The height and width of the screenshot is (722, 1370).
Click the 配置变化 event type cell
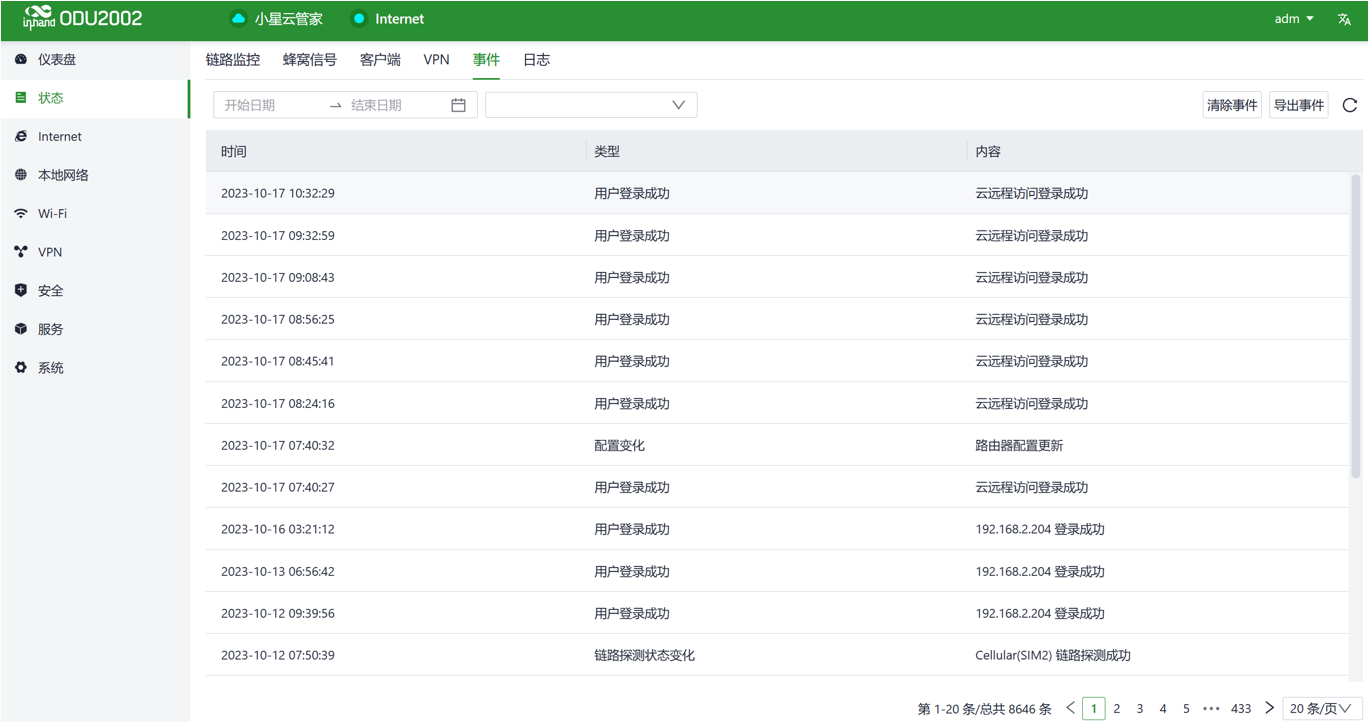620,446
